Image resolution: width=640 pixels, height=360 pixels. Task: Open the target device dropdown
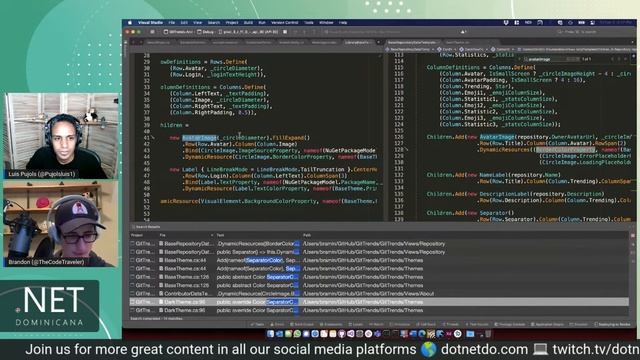click(x=248, y=32)
